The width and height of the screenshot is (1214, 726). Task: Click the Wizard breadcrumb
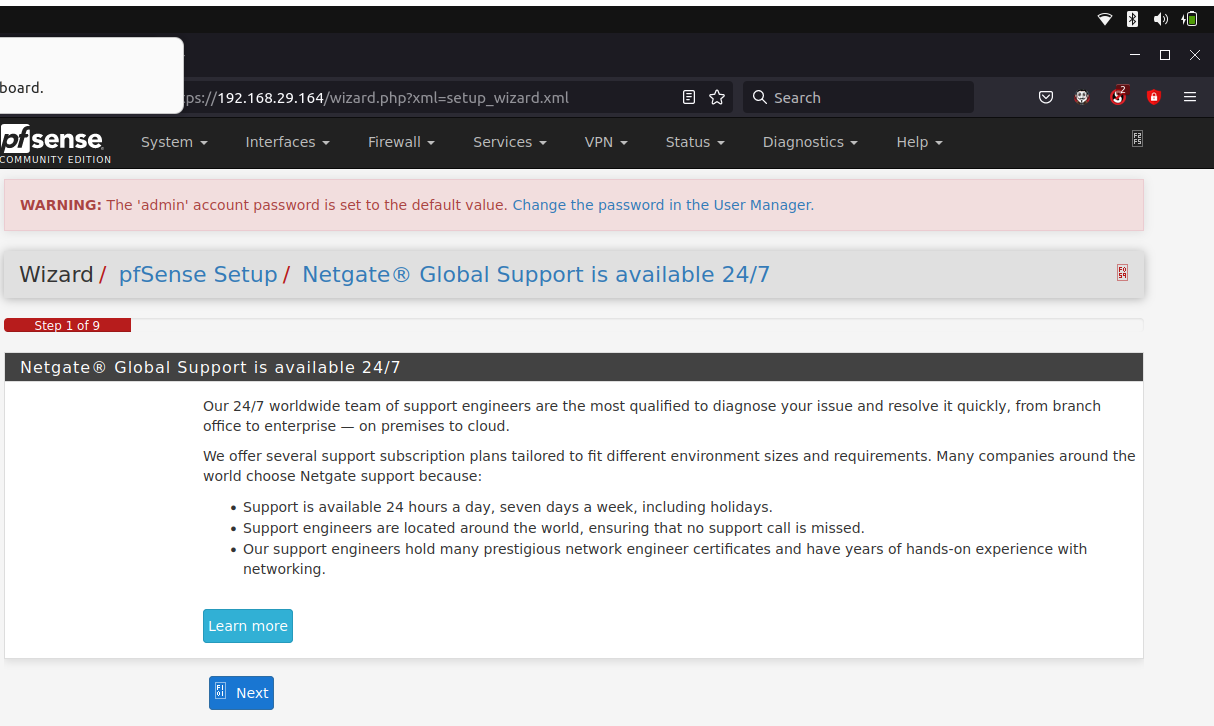tap(56, 274)
